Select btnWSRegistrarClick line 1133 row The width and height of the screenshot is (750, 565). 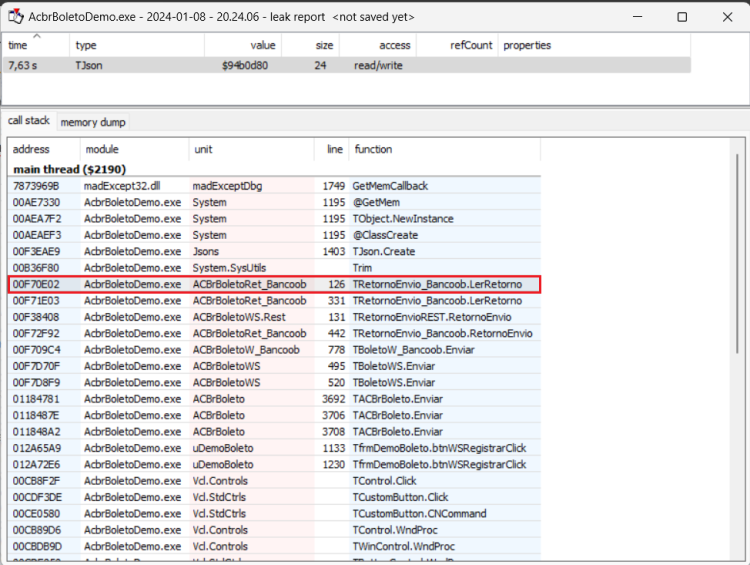(274, 448)
